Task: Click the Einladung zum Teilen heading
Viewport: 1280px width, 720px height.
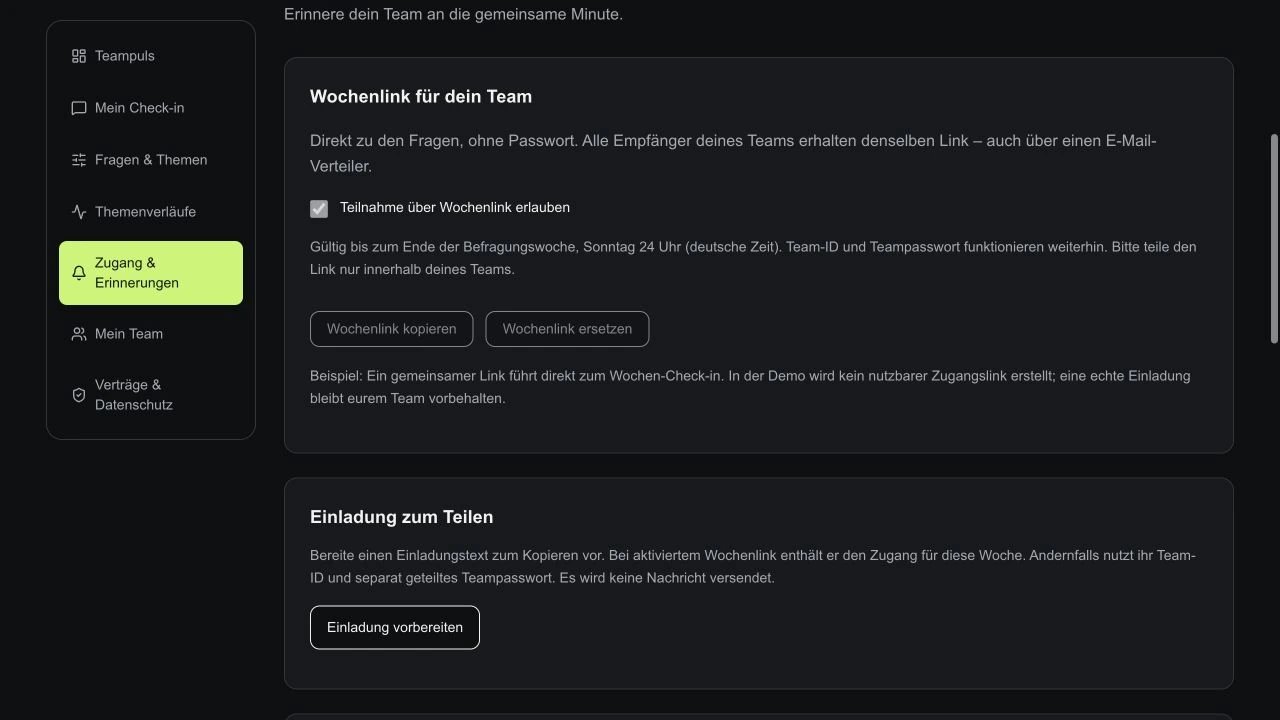Action: pyautogui.click(x=402, y=517)
